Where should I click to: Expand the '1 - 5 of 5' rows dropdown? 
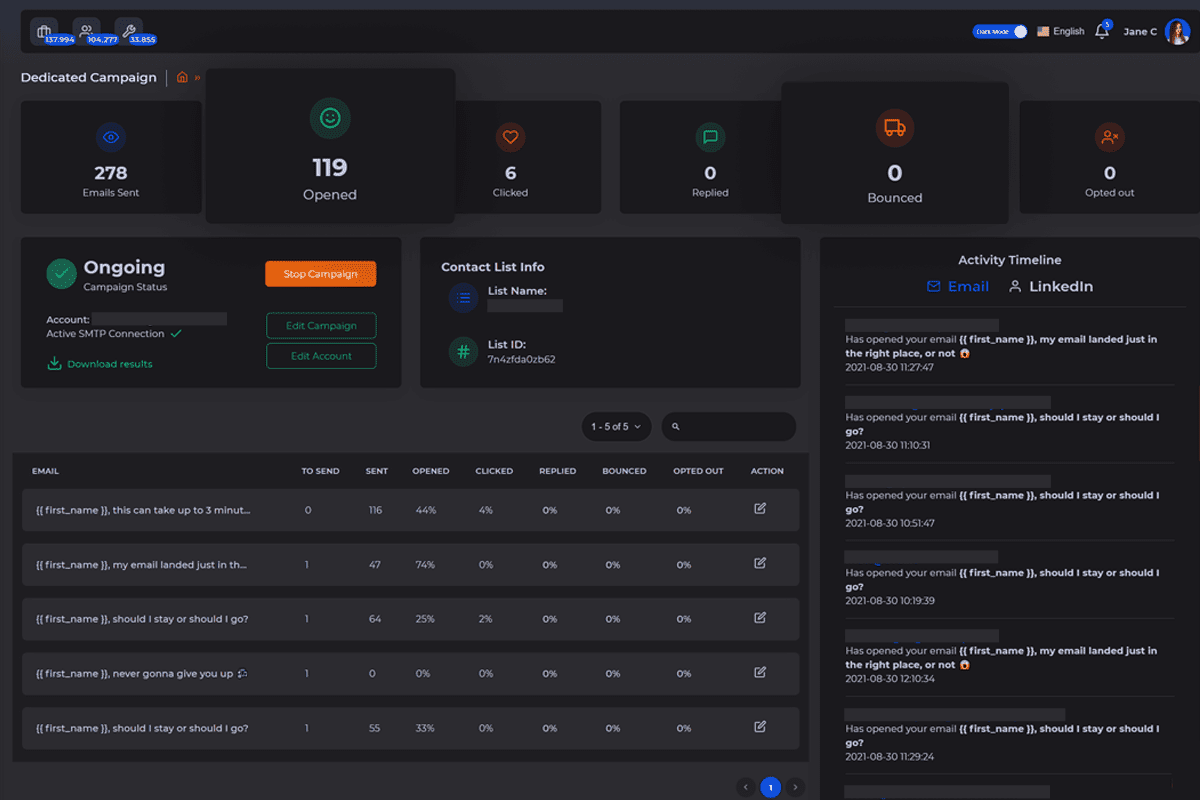click(x=616, y=427)
